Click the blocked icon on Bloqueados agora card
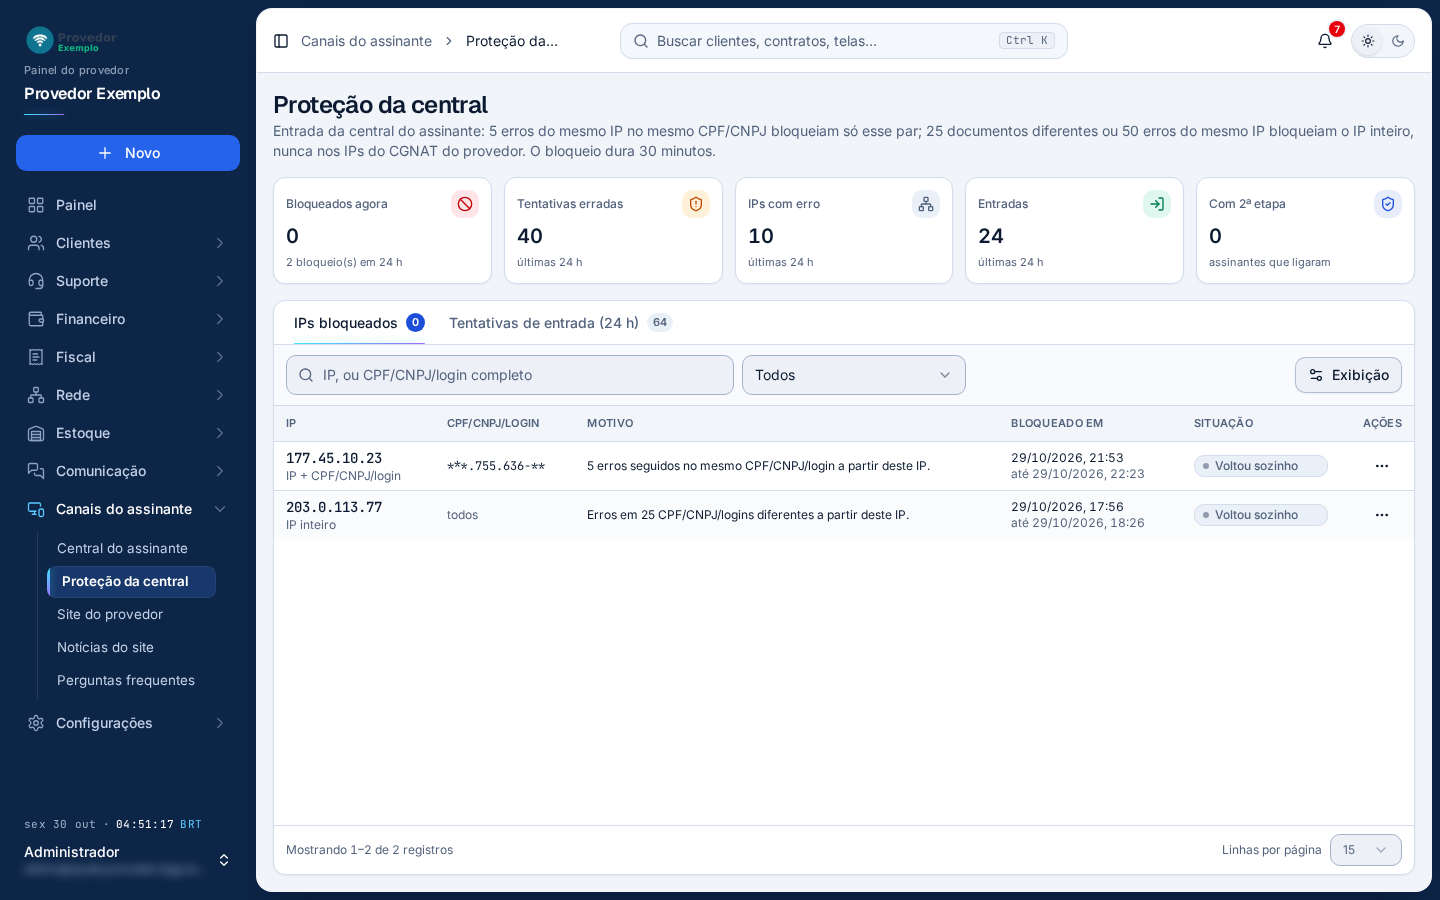Screen dimensions: 1440x900 click(x=465, y=204)
